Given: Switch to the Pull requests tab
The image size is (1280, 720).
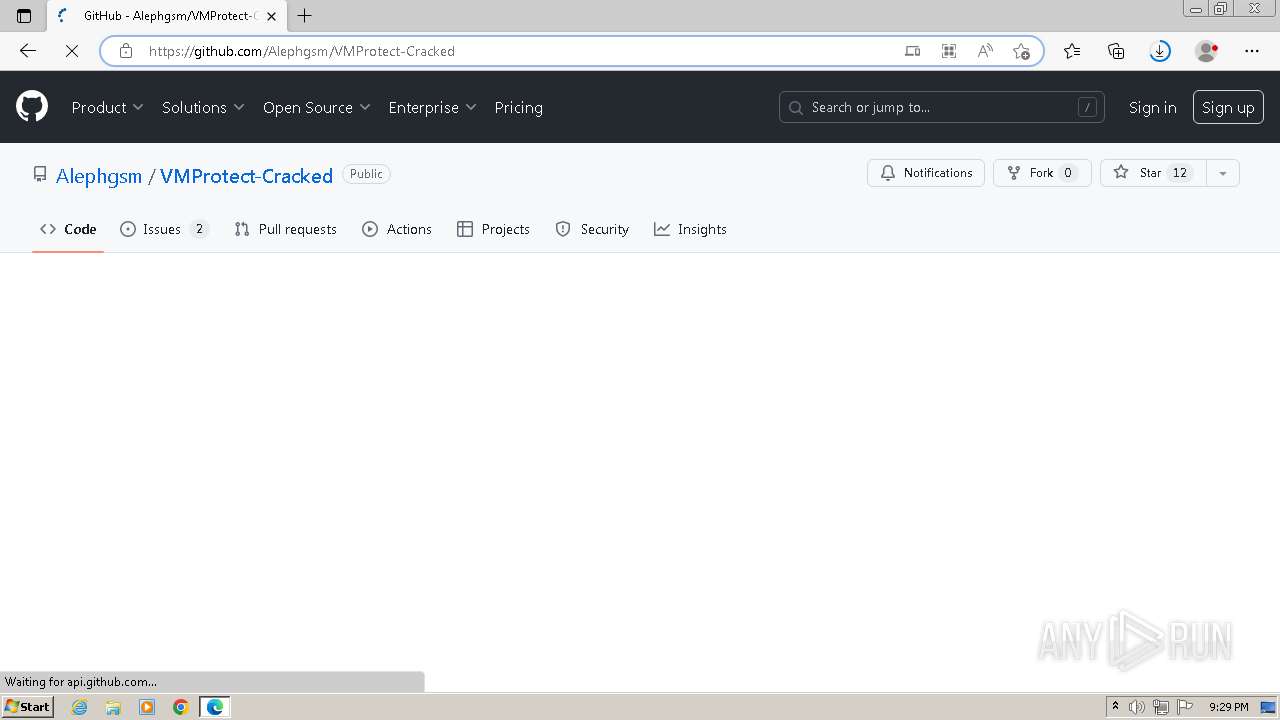Looking at the screenshot, I should 286,229.
